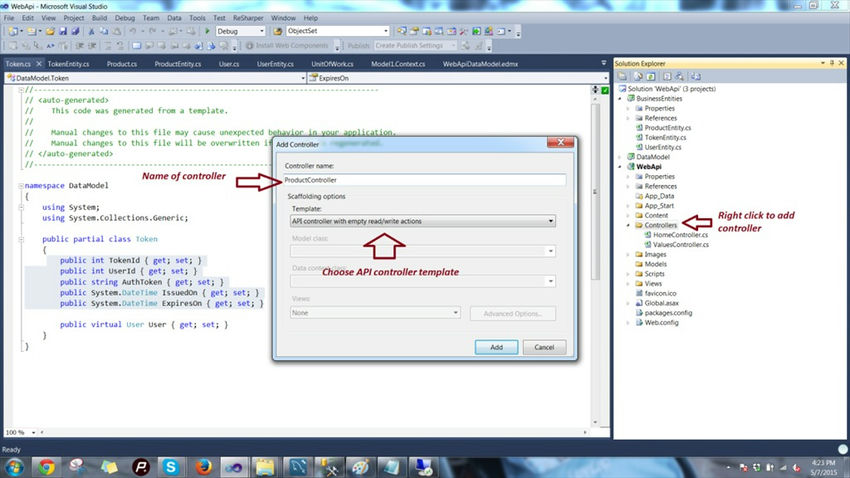This screenshot has height=478, width=850.
Task: Collapse the namespace DataModel code region
Action: point(21,185)
